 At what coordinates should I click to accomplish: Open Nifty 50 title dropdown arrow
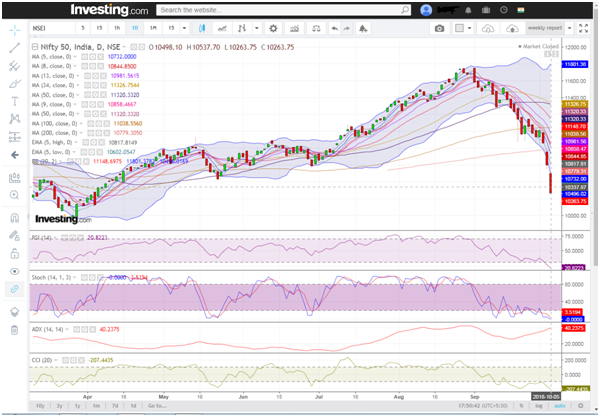pyautogui.click(x=124, y=47)
